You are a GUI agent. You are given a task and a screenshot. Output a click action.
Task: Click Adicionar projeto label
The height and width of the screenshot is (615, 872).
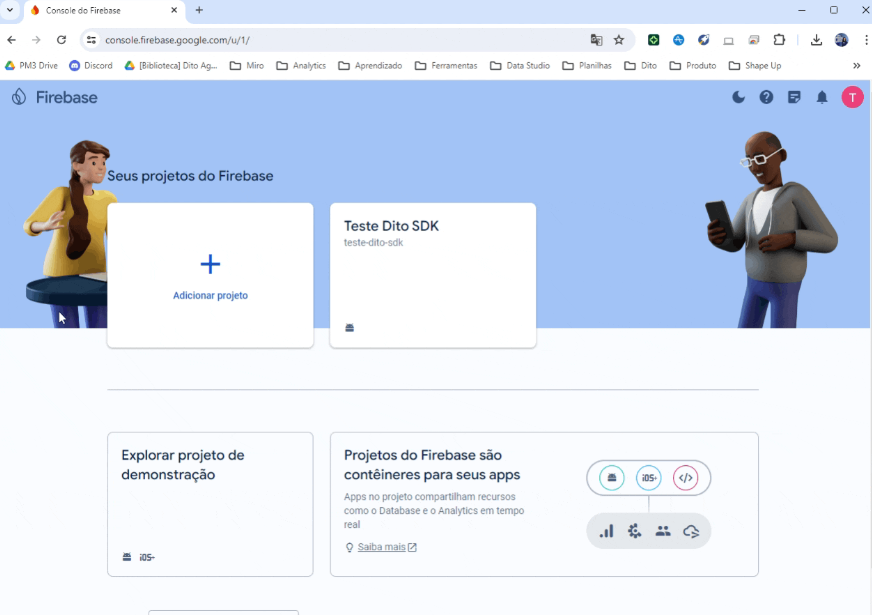[210, 295]
